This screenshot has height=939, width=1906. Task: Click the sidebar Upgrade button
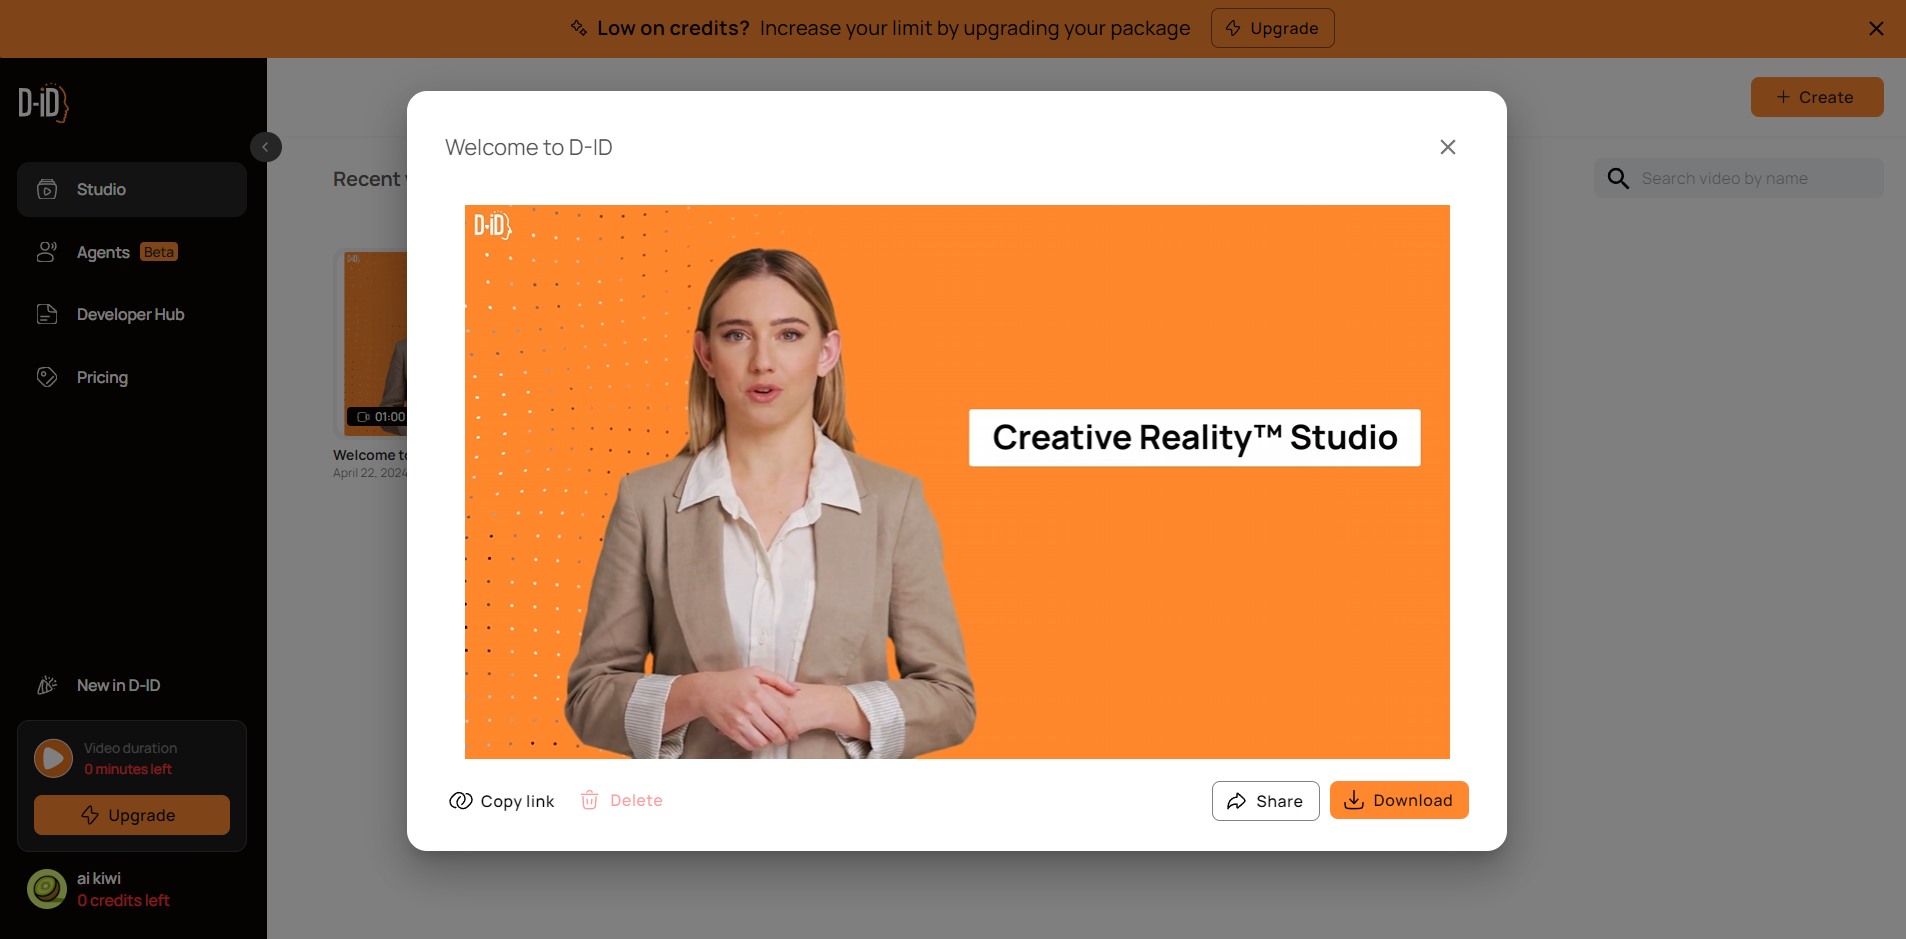click(x=132, y=815)
